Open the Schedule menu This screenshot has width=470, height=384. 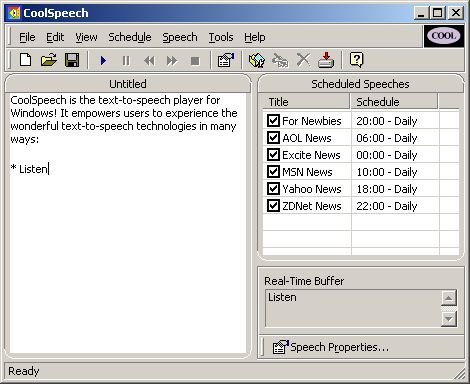click(130, 37)
